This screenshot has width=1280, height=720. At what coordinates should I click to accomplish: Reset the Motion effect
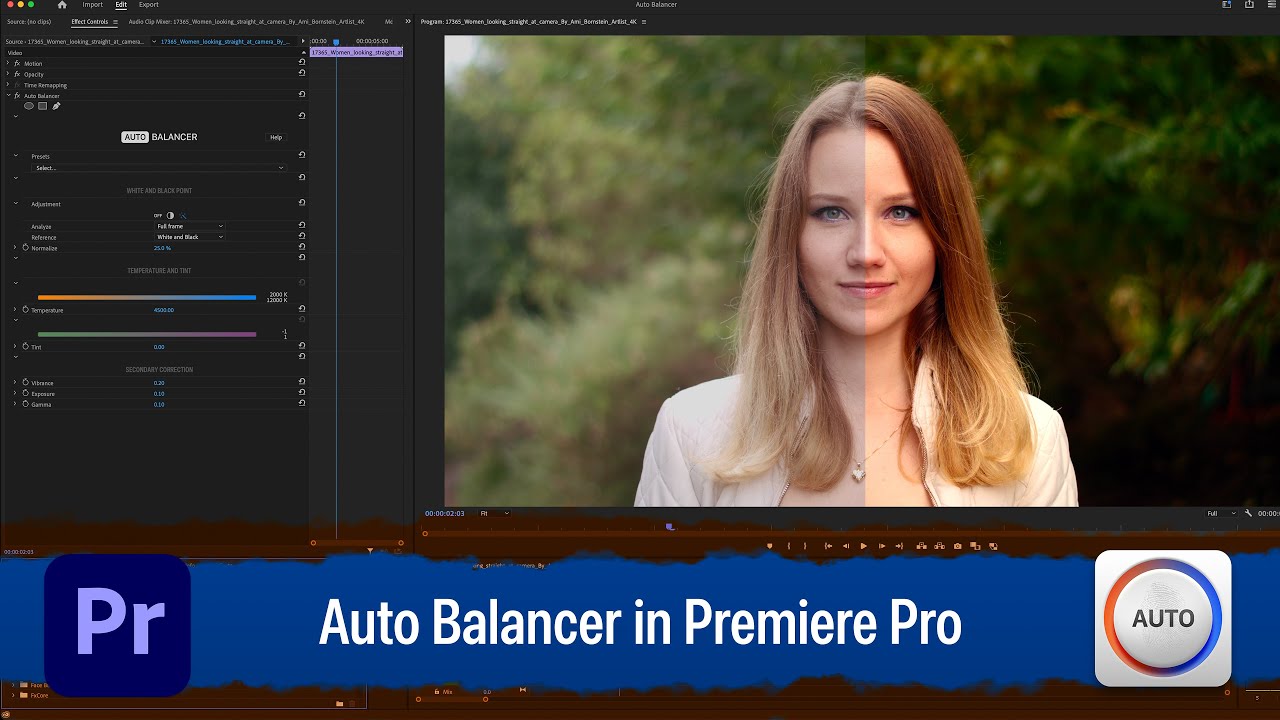click(x=302, y=62)
